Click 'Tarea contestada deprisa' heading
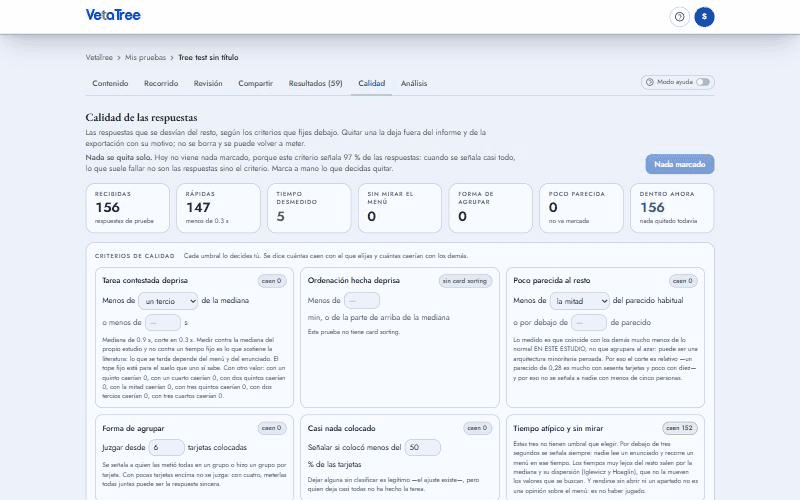 pyautogui.click(x=145, y=280)
